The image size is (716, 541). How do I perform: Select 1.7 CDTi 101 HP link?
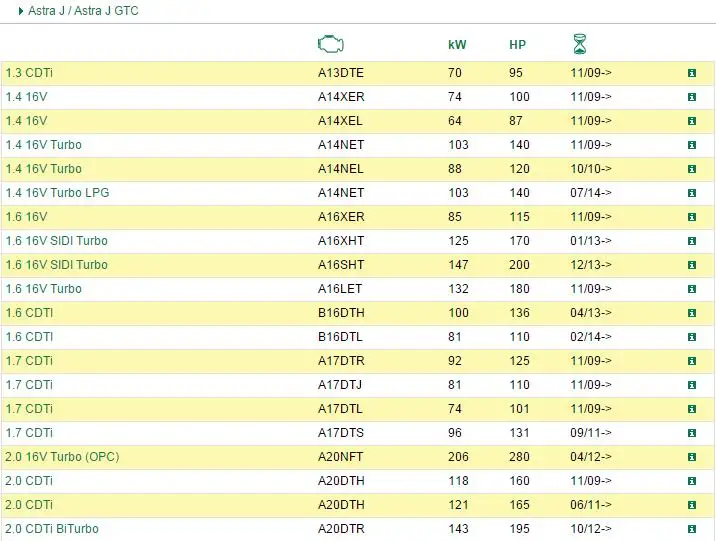[29, 409]
